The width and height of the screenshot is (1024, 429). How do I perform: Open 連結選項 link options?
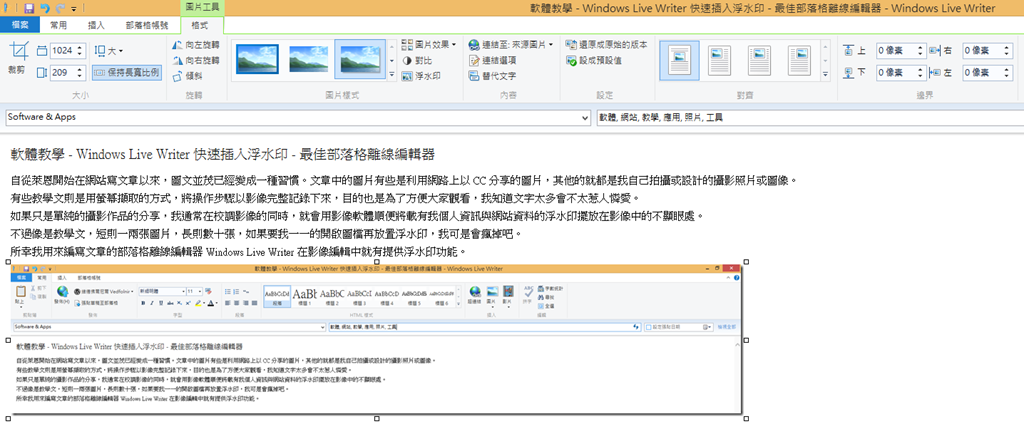493,60
